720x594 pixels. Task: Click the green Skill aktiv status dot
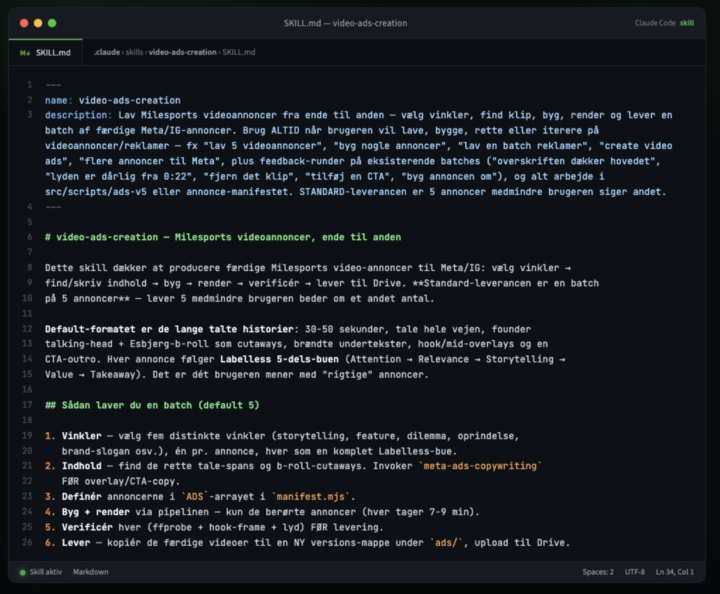tap(22, 572)
